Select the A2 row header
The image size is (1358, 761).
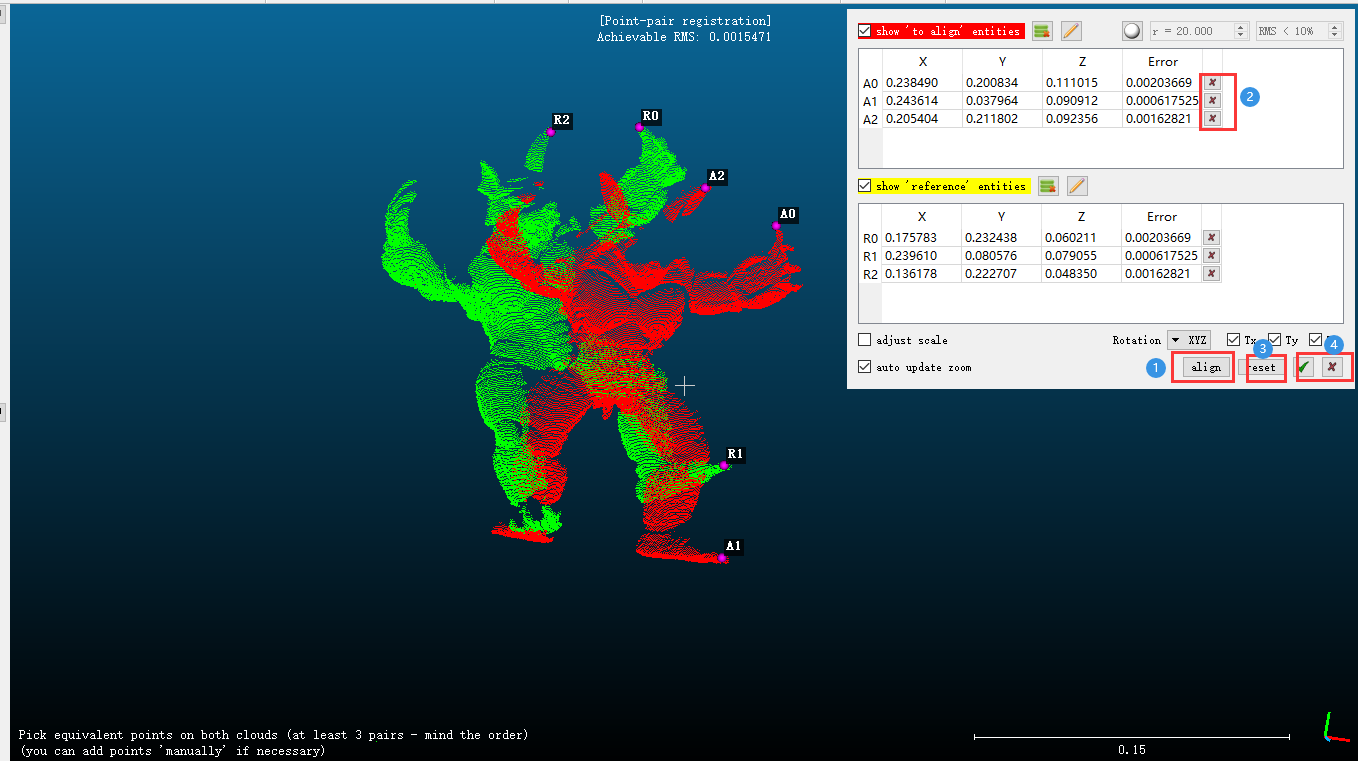[870, 119]
